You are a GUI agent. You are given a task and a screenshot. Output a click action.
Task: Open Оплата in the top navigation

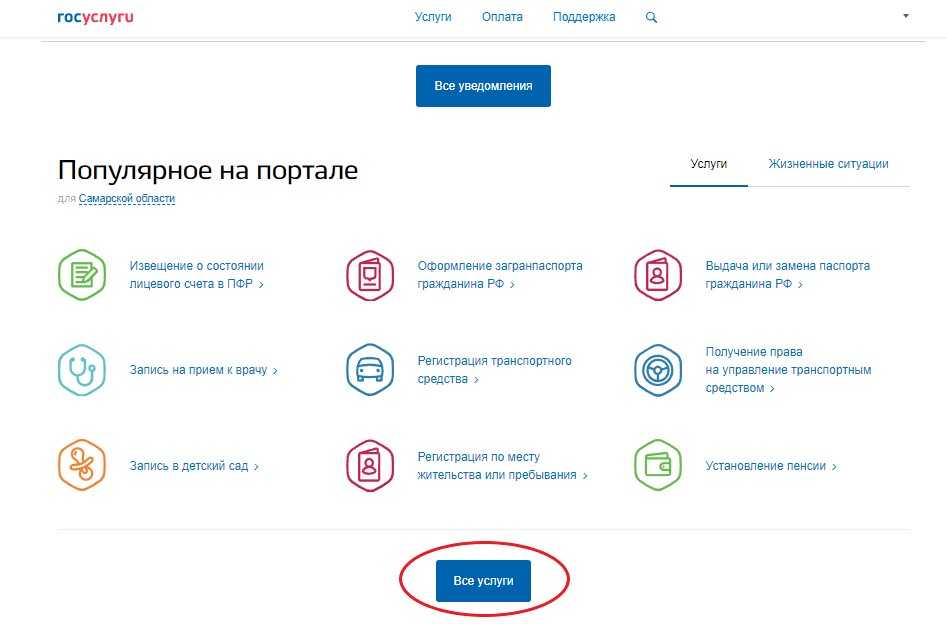(502, 17)
